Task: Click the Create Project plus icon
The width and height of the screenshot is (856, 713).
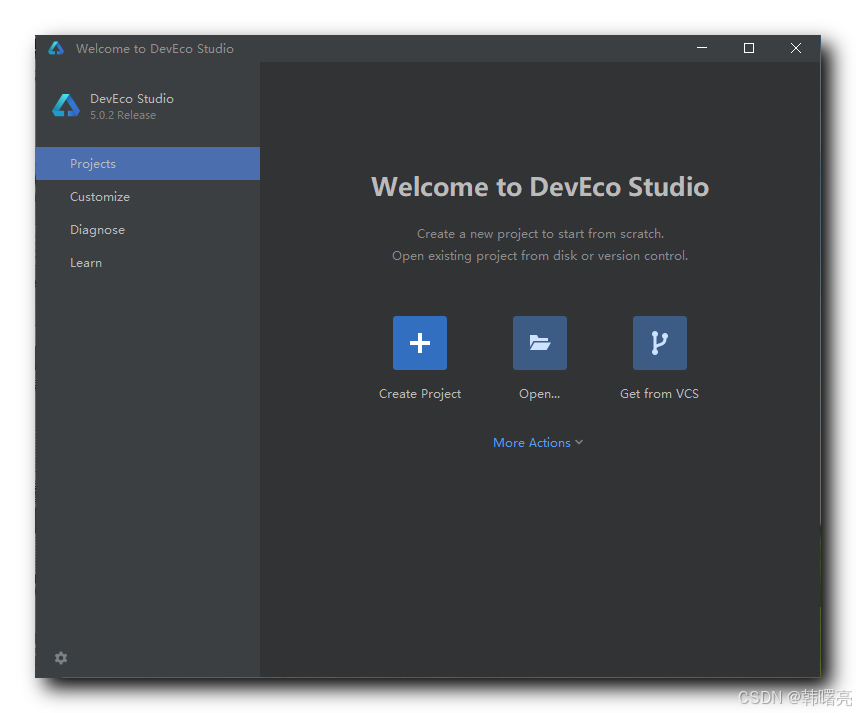Action: pyautogui.click(x=420, y=343)
